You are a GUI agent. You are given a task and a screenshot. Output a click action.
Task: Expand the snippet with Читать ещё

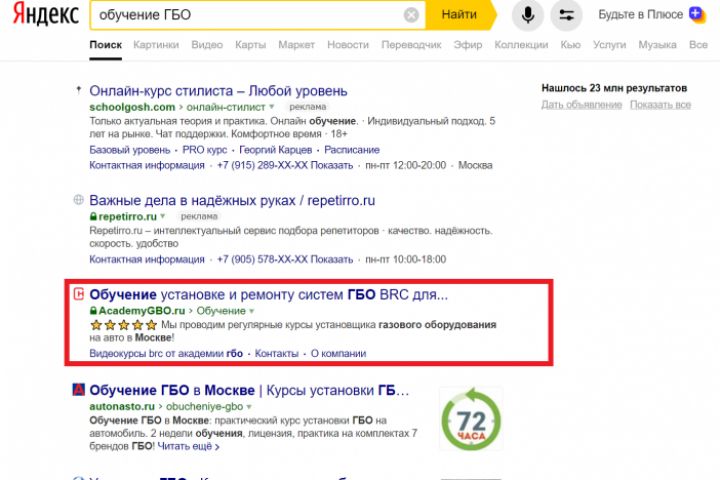188,446
